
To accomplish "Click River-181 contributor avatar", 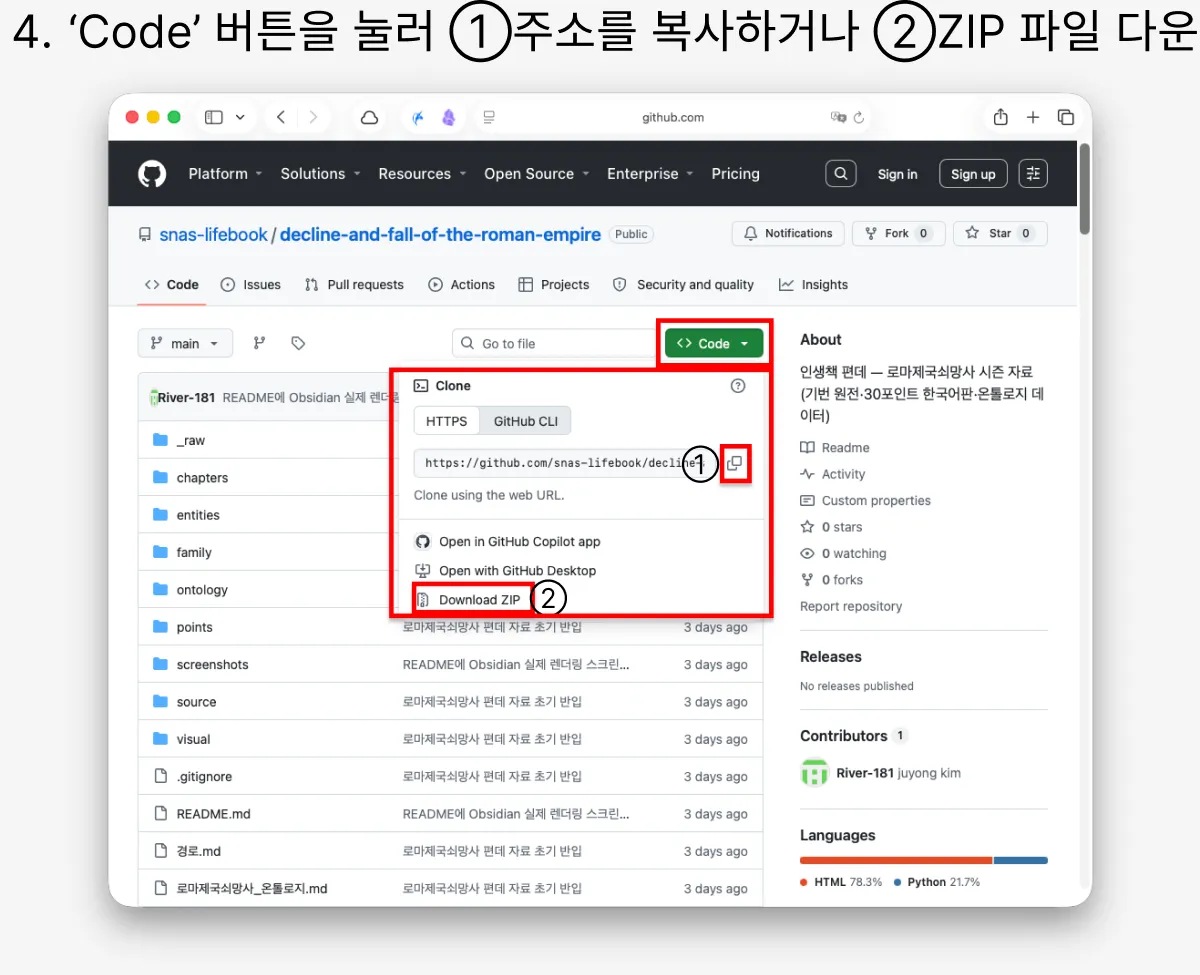I will pos(815,773).
